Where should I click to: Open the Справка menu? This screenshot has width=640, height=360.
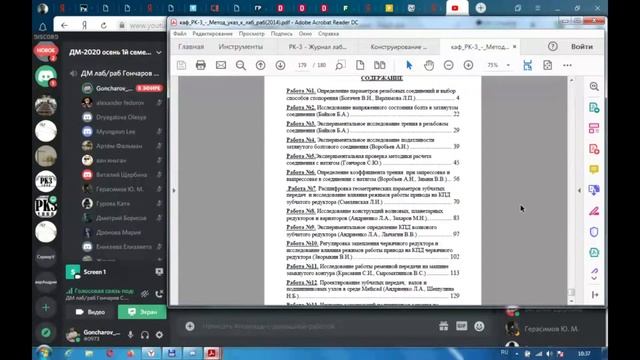[x=329, y=34]
